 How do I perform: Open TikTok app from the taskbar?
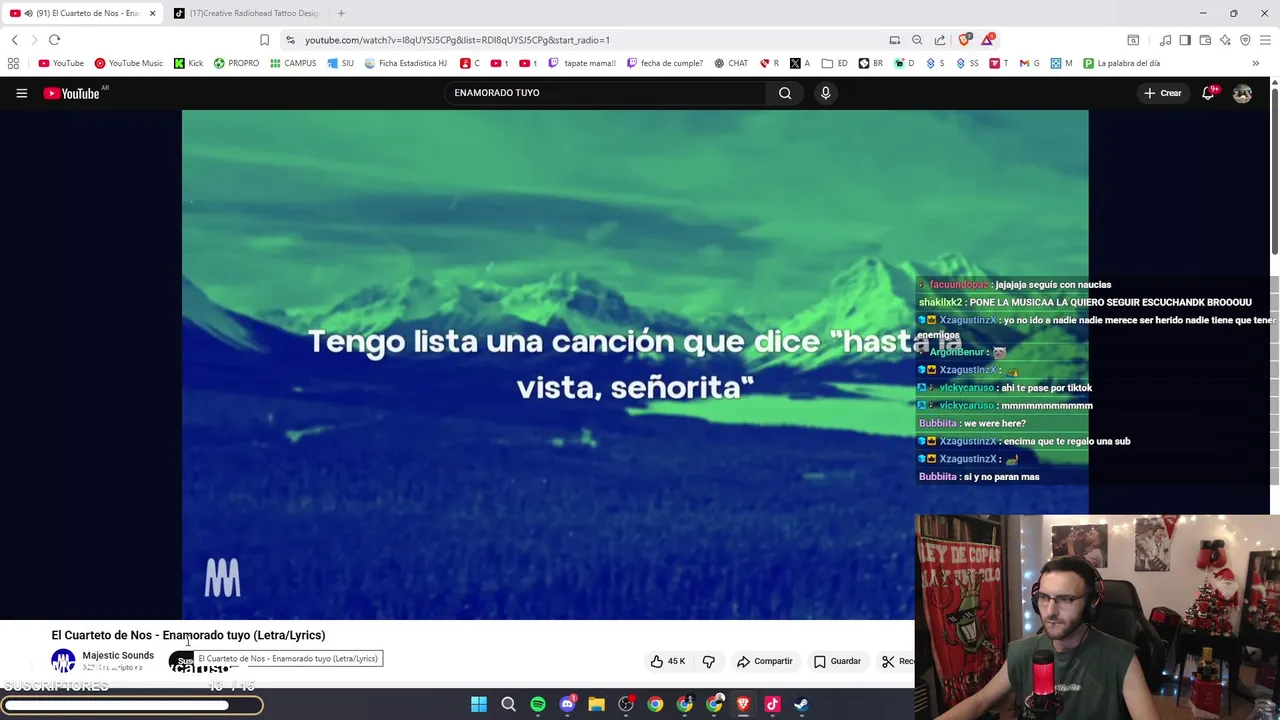tap(772, 704)
